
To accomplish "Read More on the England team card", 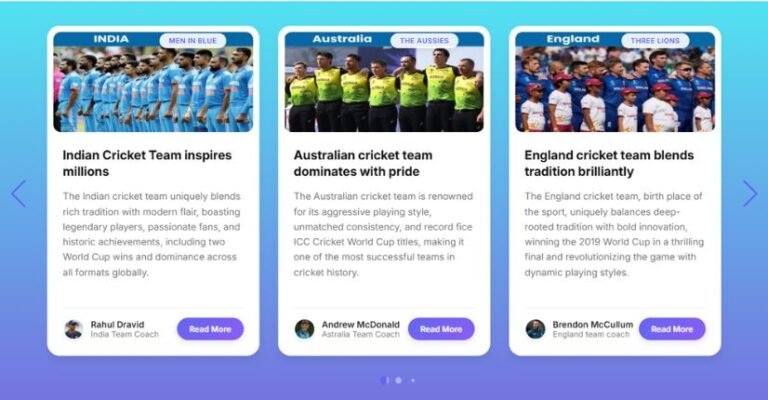I will [672, 329].
